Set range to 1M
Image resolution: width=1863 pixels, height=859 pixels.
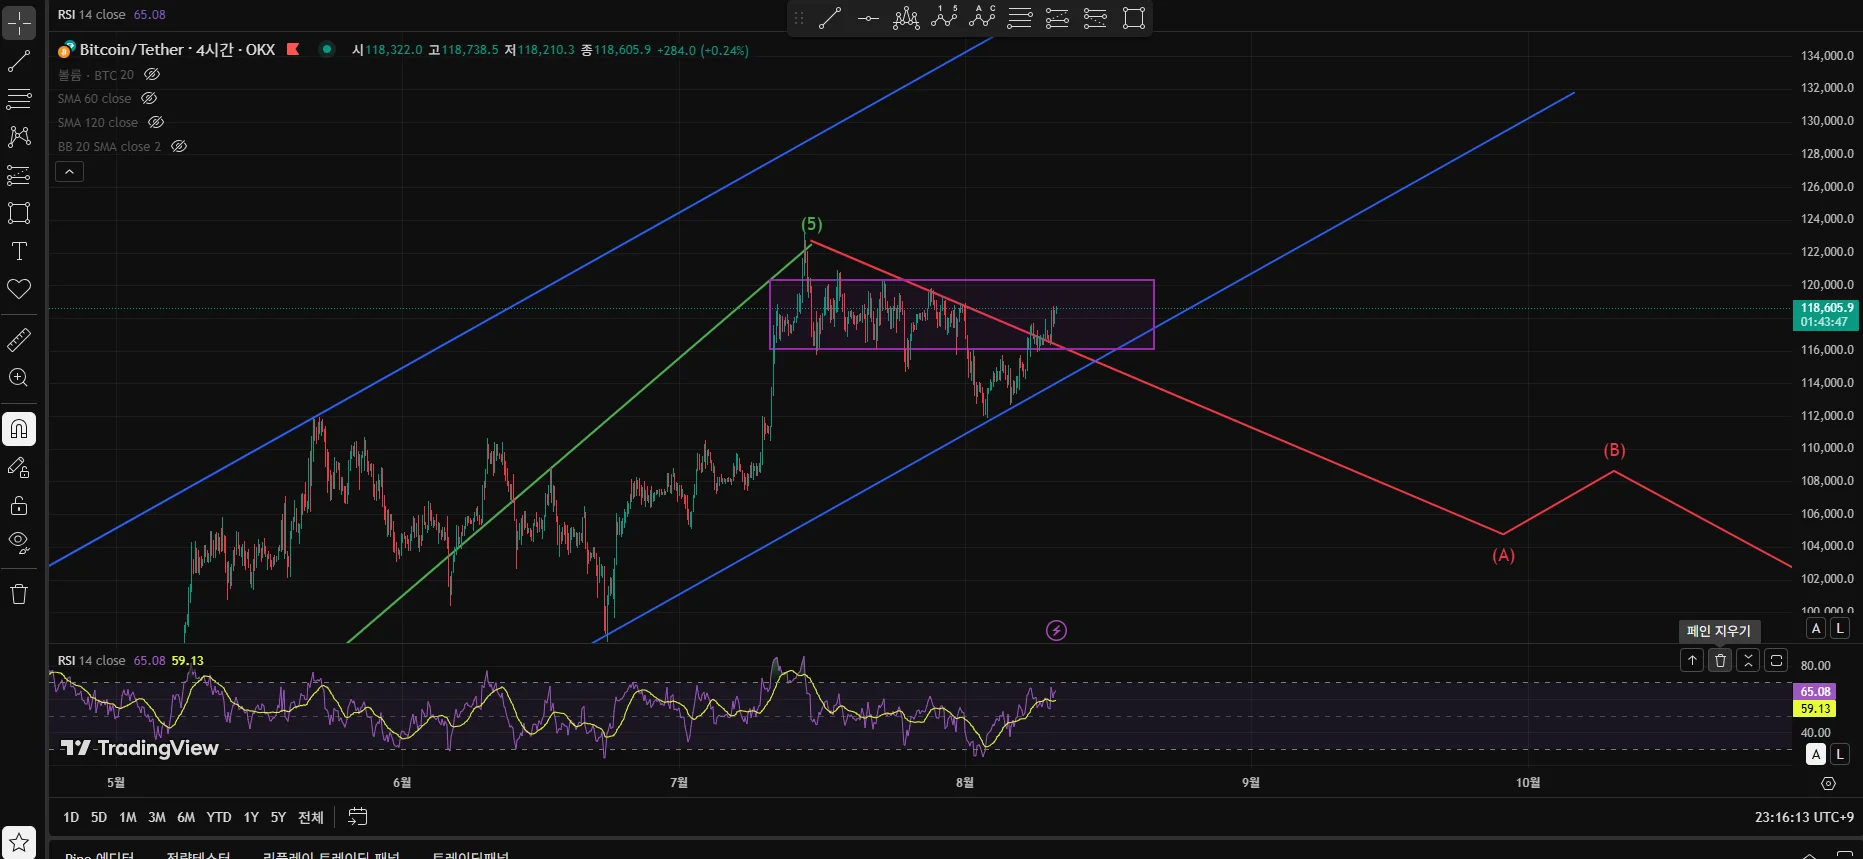coord(128,817)
